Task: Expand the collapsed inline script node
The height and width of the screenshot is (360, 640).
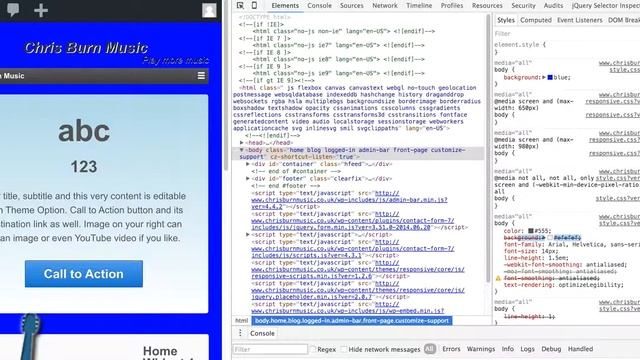Action: pos(248,235)
